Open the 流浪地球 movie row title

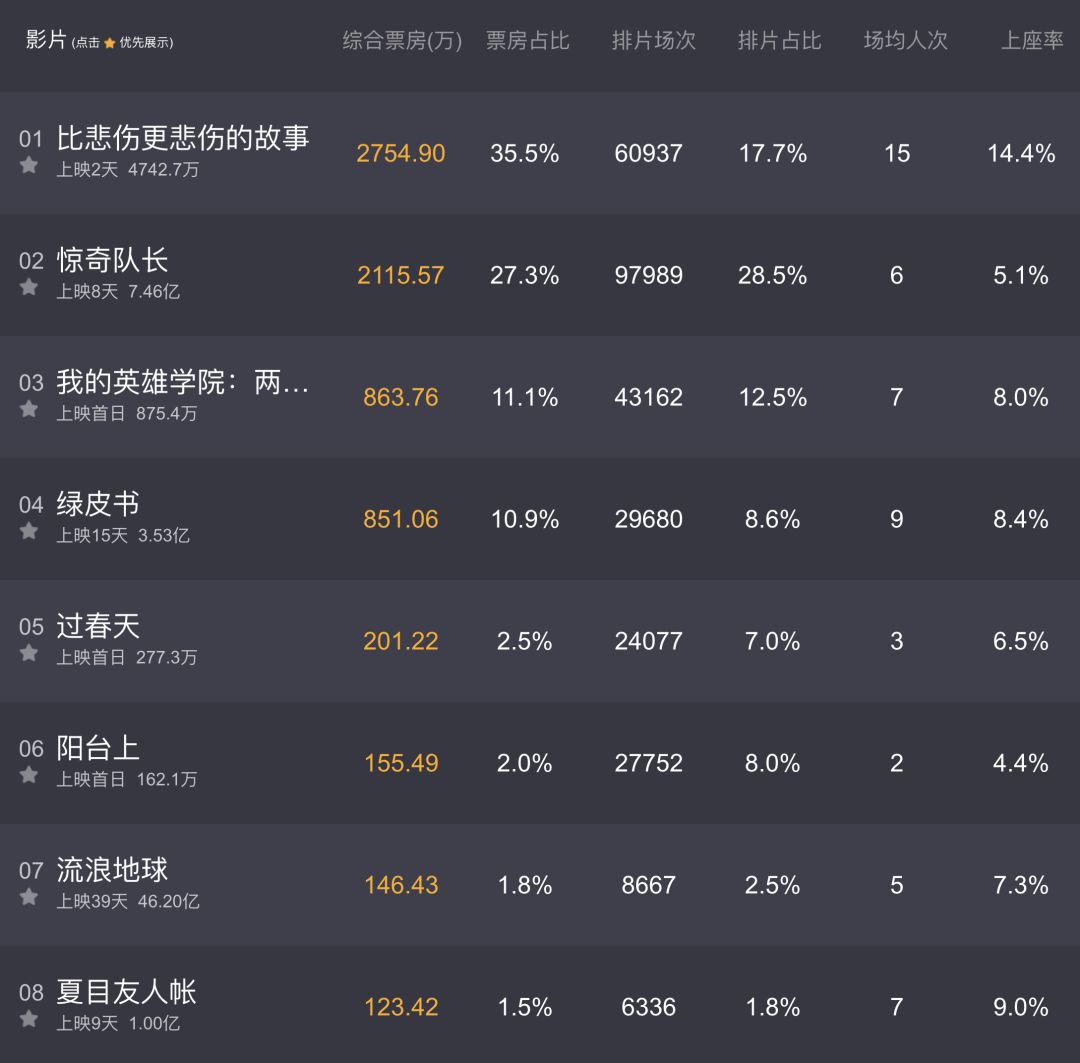click(112, 870)
